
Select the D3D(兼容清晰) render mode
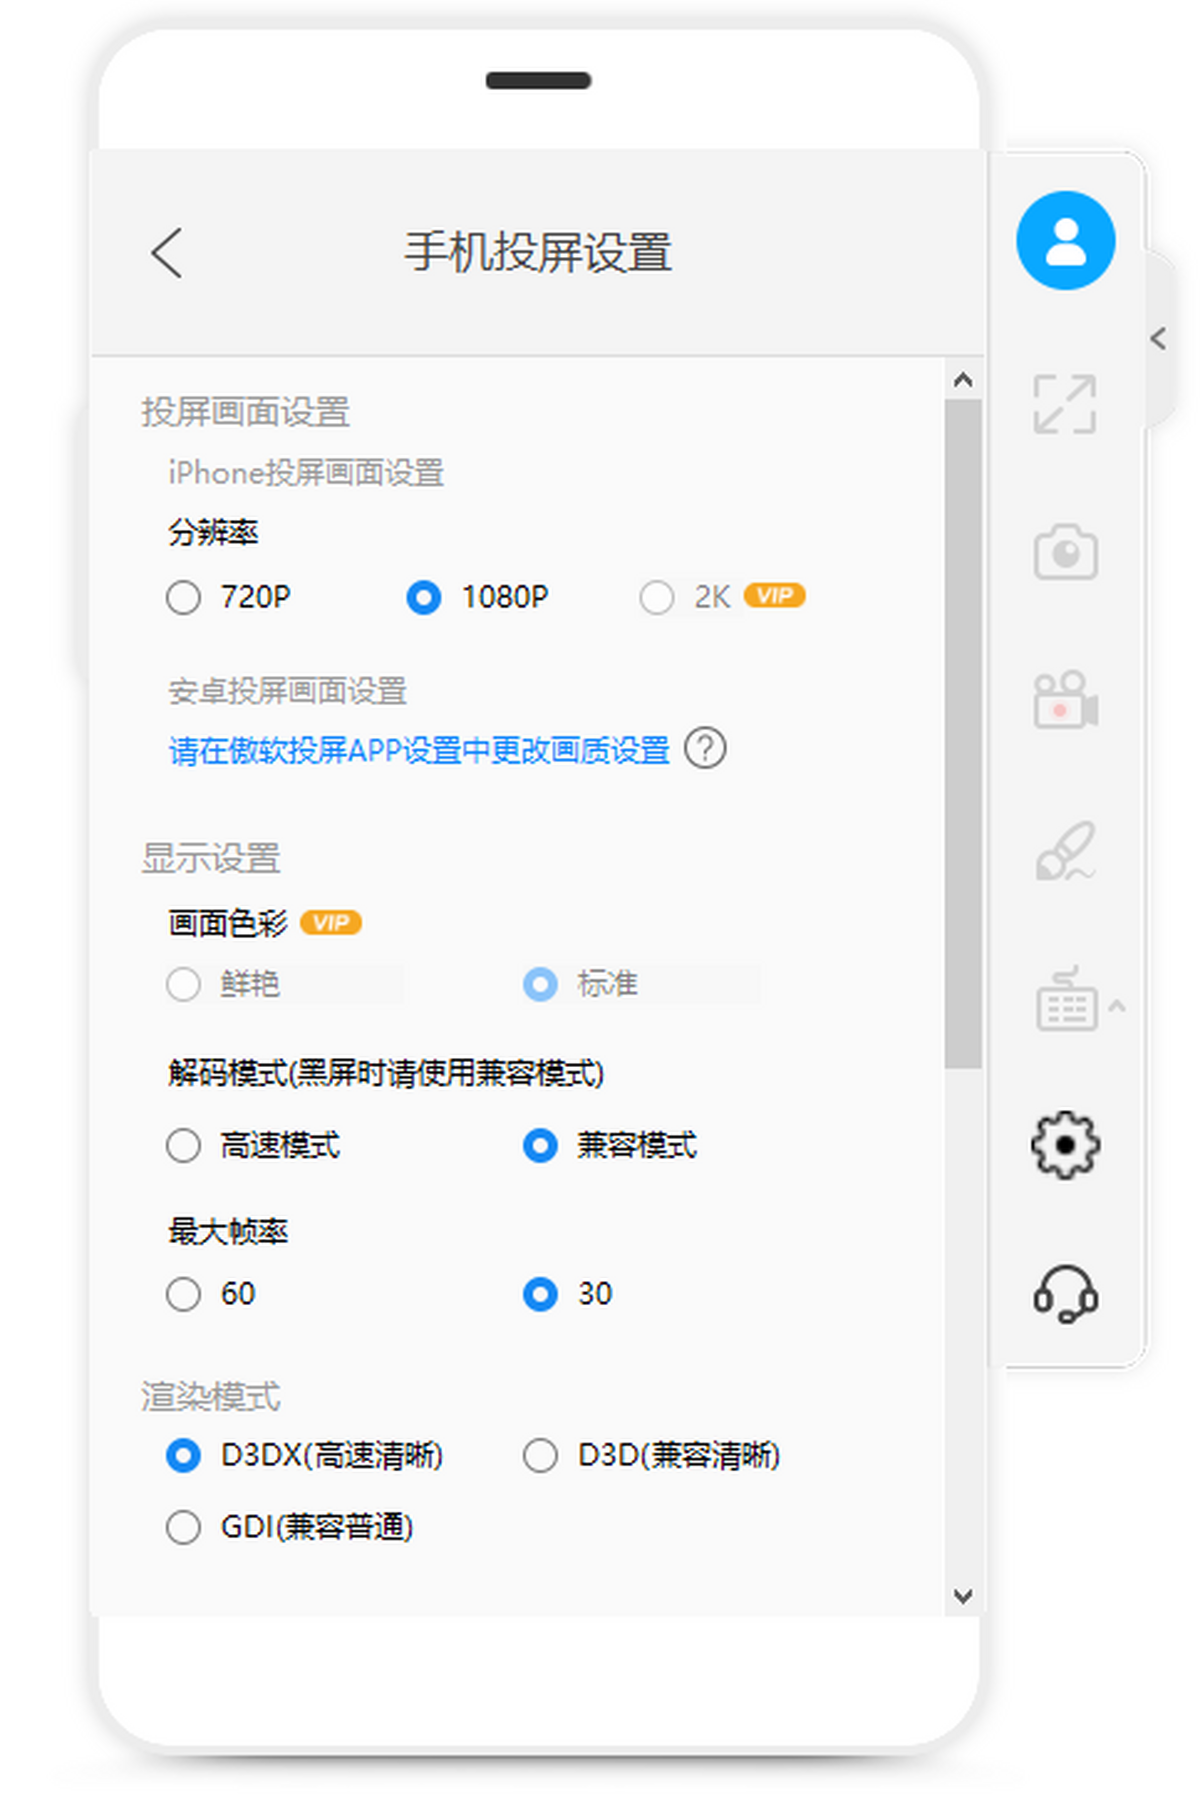[540, 1455]
